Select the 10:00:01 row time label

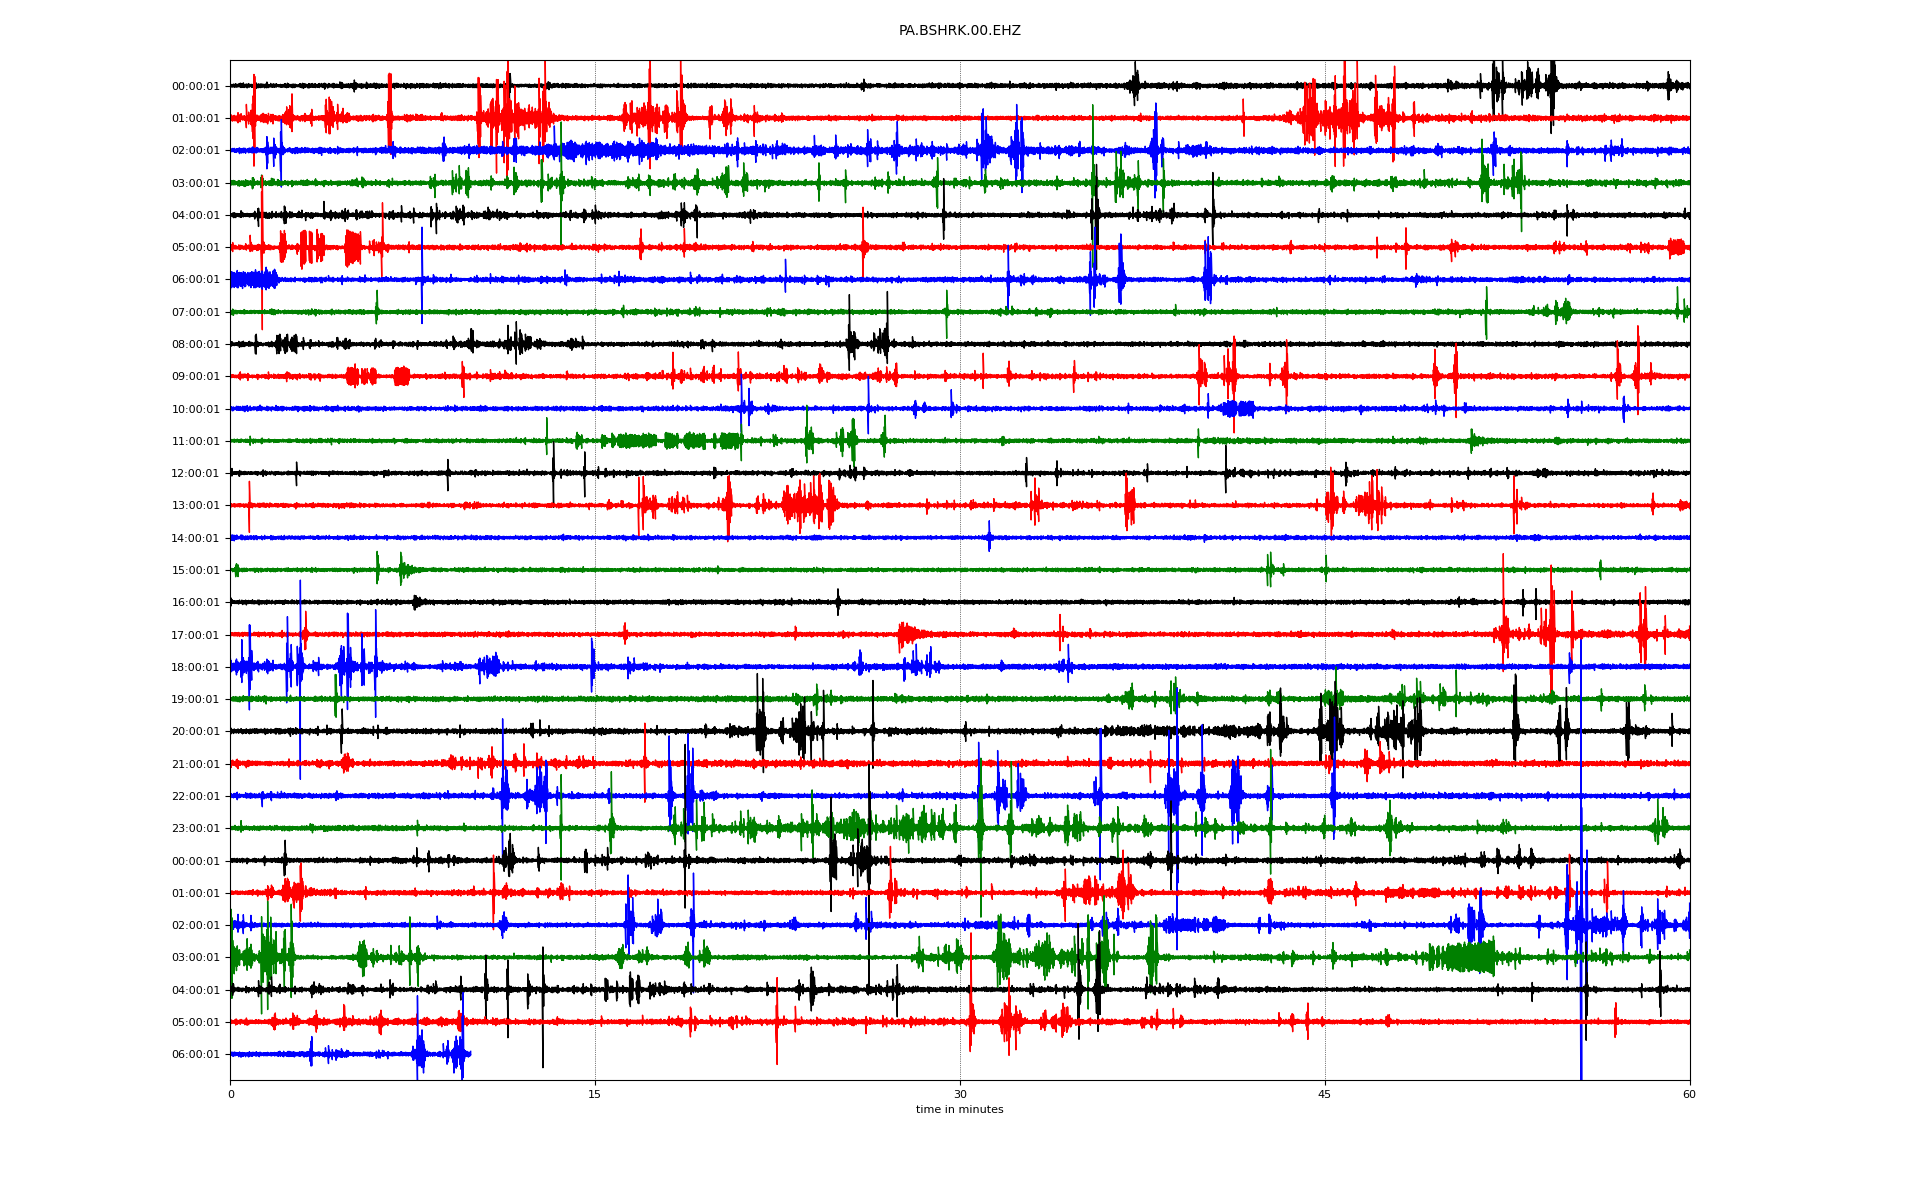click(x=195, y=409)
